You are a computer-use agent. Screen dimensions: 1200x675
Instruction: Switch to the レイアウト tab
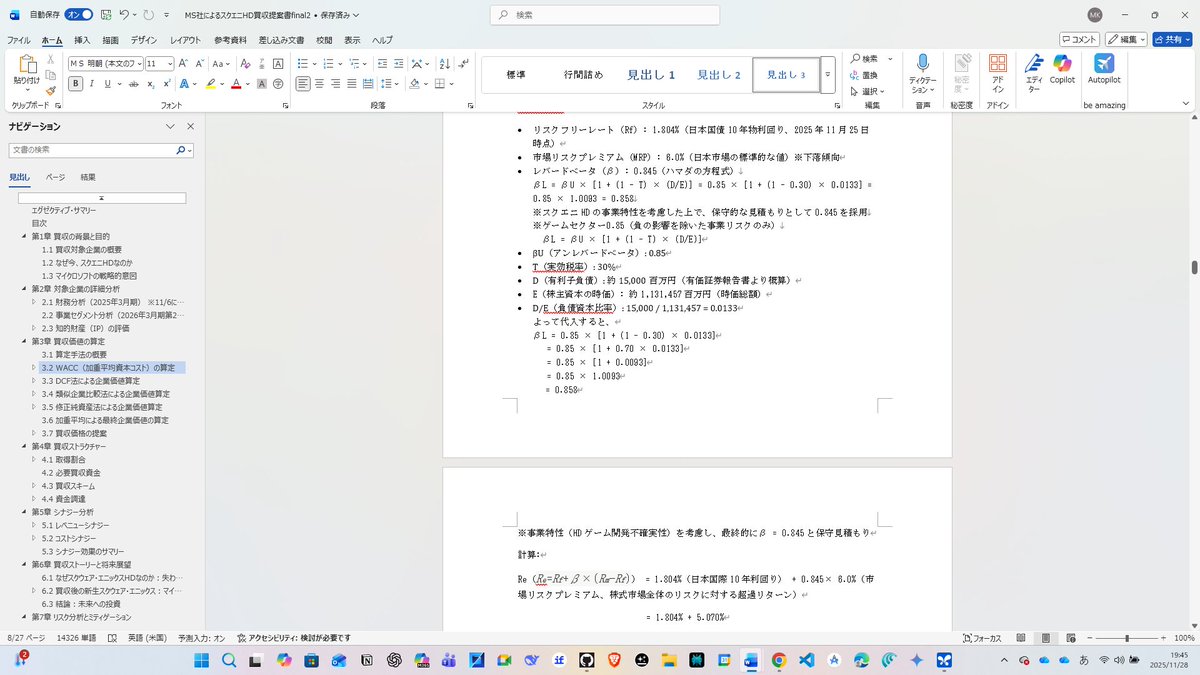184,40
